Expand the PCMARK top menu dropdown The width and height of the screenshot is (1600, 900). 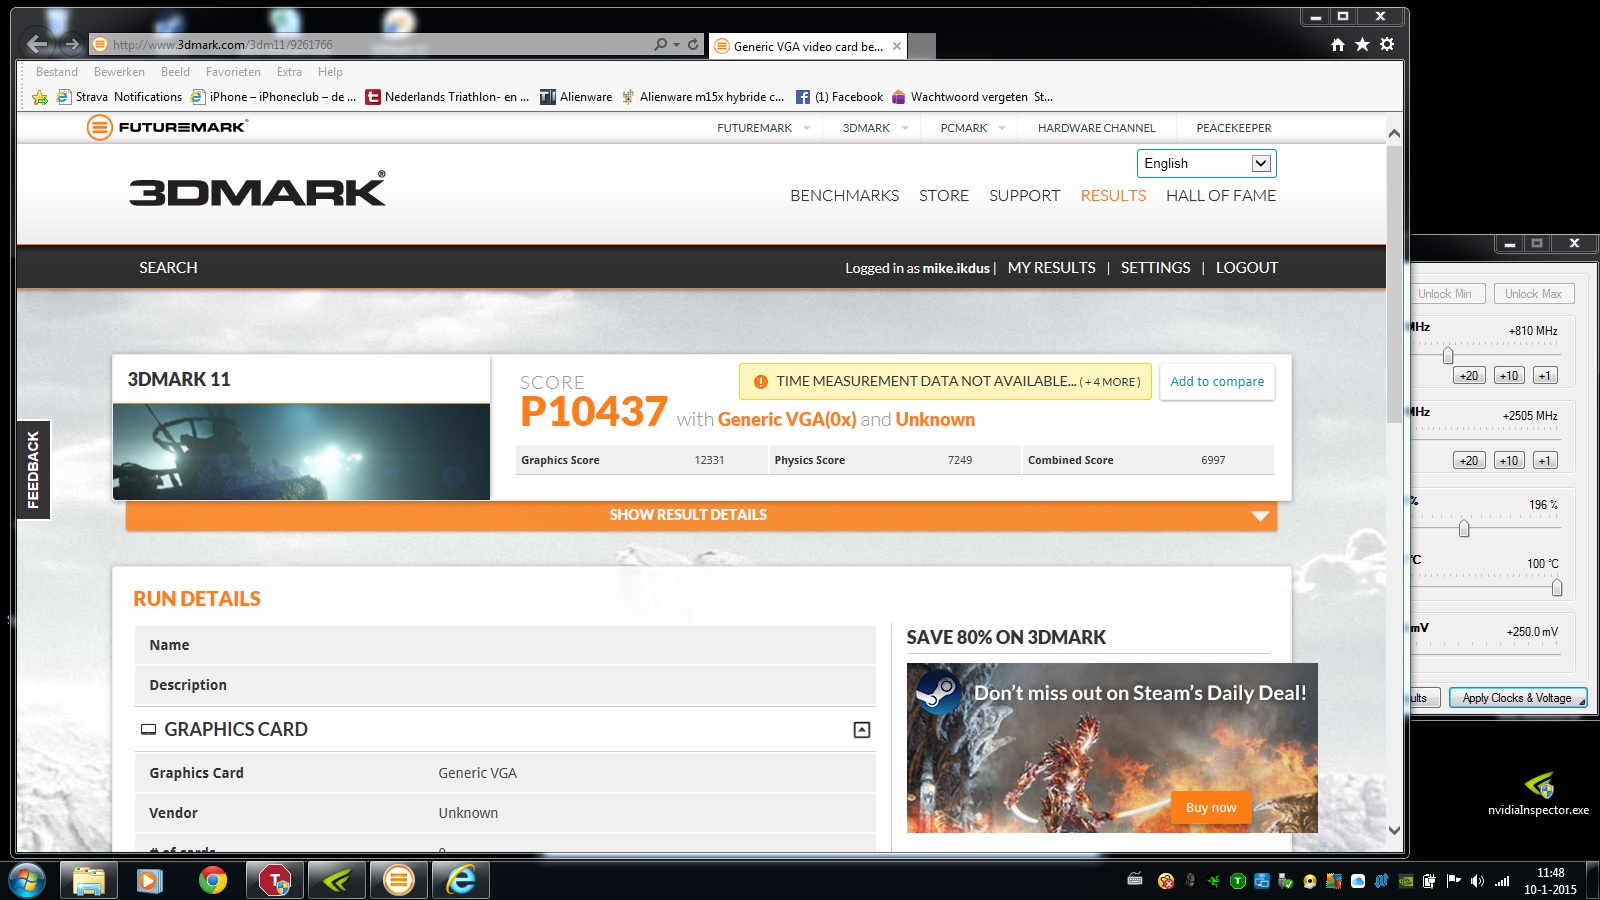[1001, 128]
